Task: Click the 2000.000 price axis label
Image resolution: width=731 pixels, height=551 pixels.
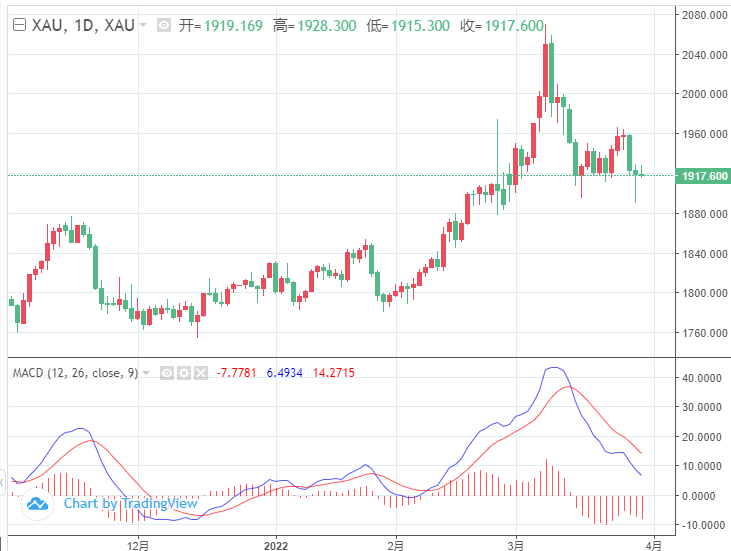Action: pos(704,94)
